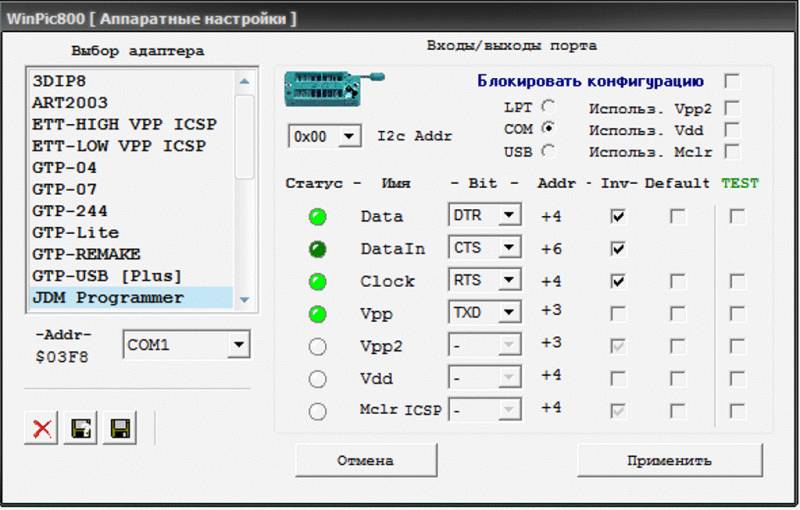This screenshot has width=800, height=510.
Task: Click the adapter list scrollbar thumb
Action: tap(244, 137)
